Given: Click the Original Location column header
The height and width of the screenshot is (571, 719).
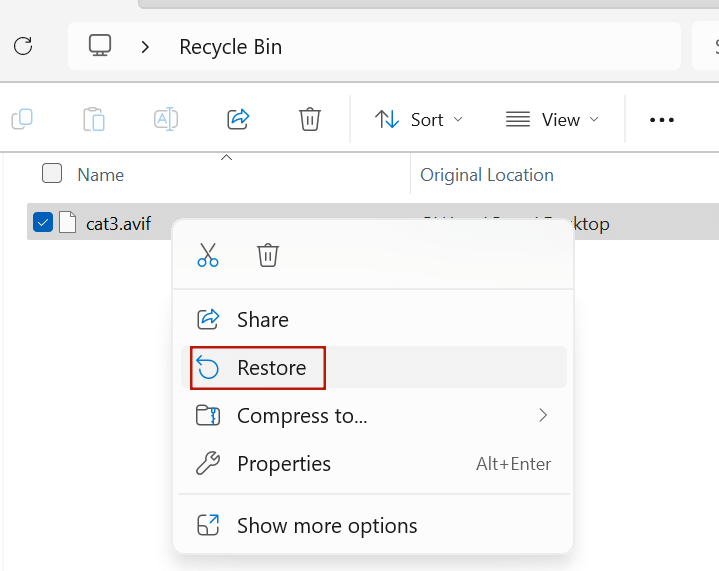Looking at the screenshot, I should (x=487, y=175).
